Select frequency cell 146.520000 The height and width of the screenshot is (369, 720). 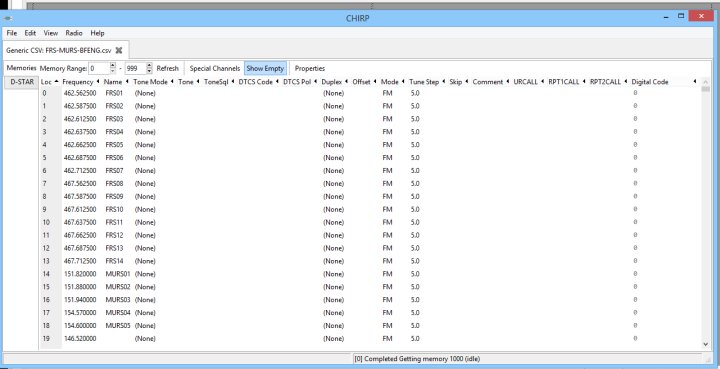click(80, 339)
